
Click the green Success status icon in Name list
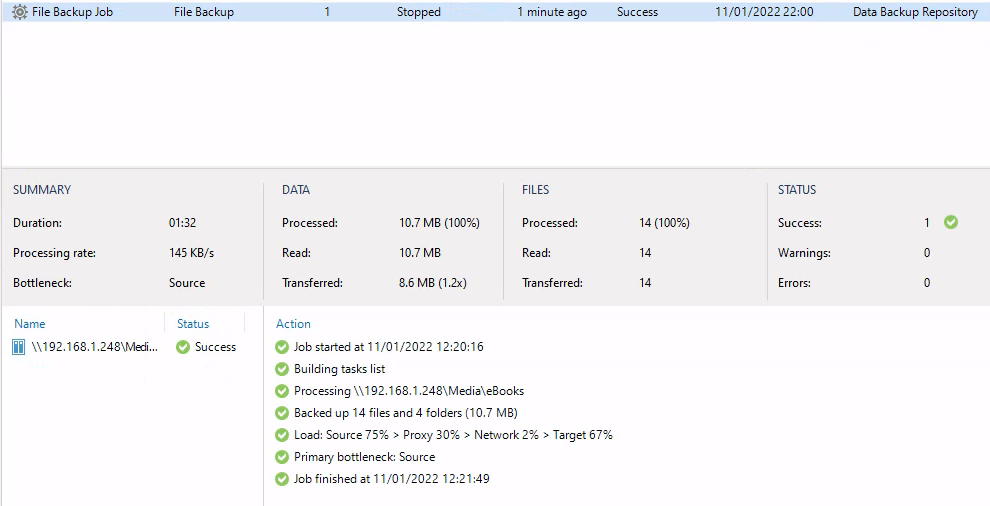[182, 347]
